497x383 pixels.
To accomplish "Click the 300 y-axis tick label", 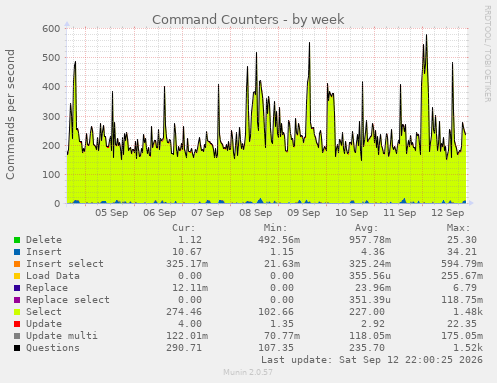I will (51, 116).
